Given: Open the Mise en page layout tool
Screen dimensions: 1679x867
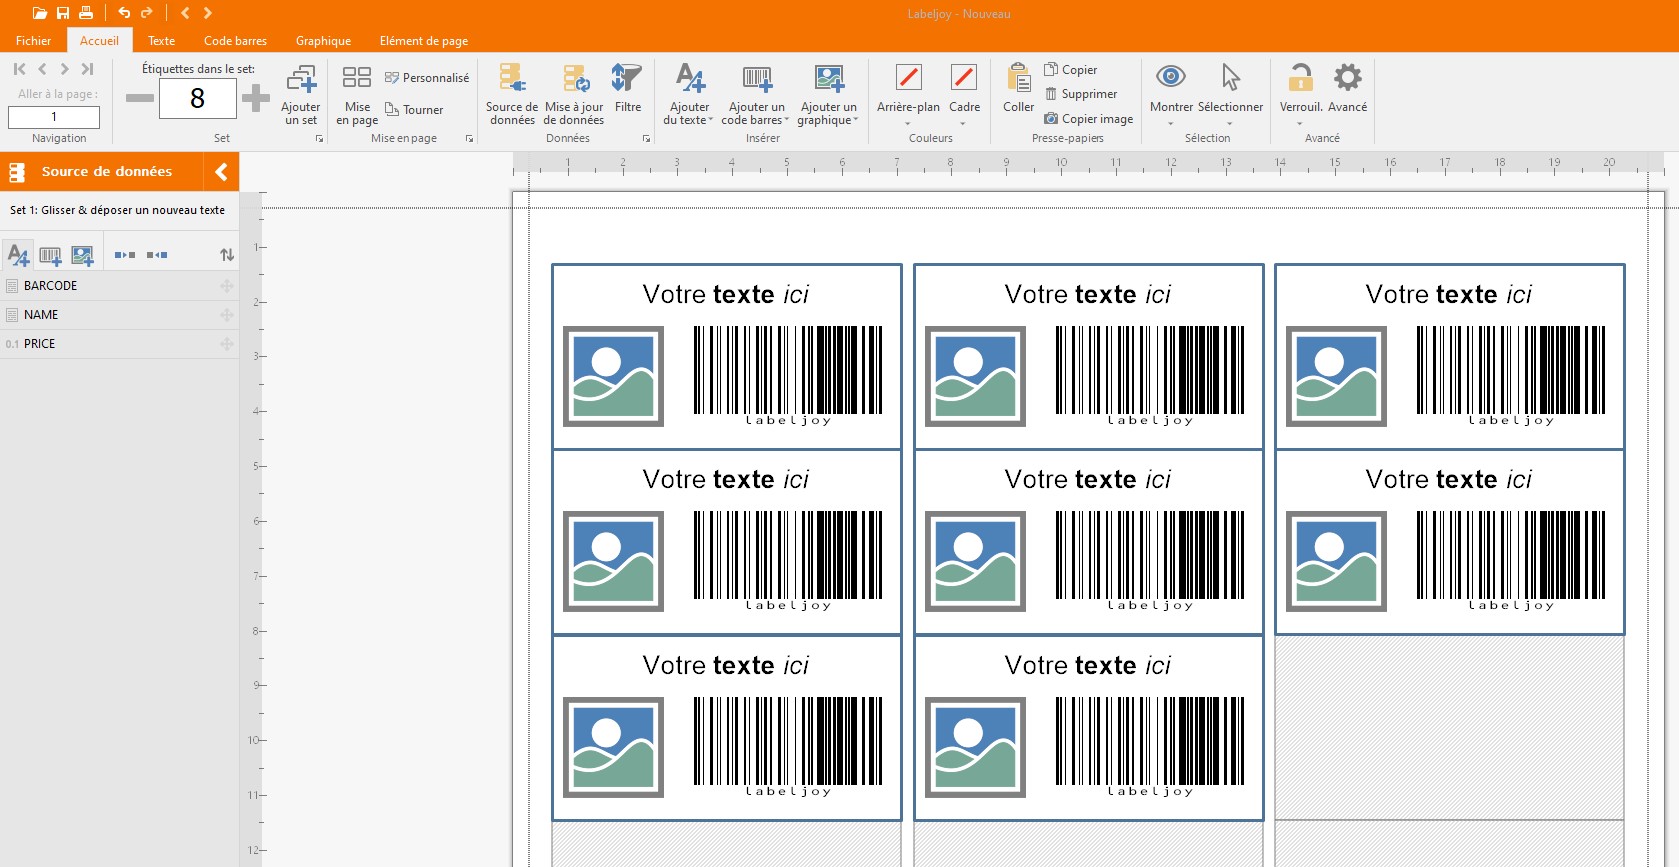Looking at the screenshot, I should tap(357, 80).
